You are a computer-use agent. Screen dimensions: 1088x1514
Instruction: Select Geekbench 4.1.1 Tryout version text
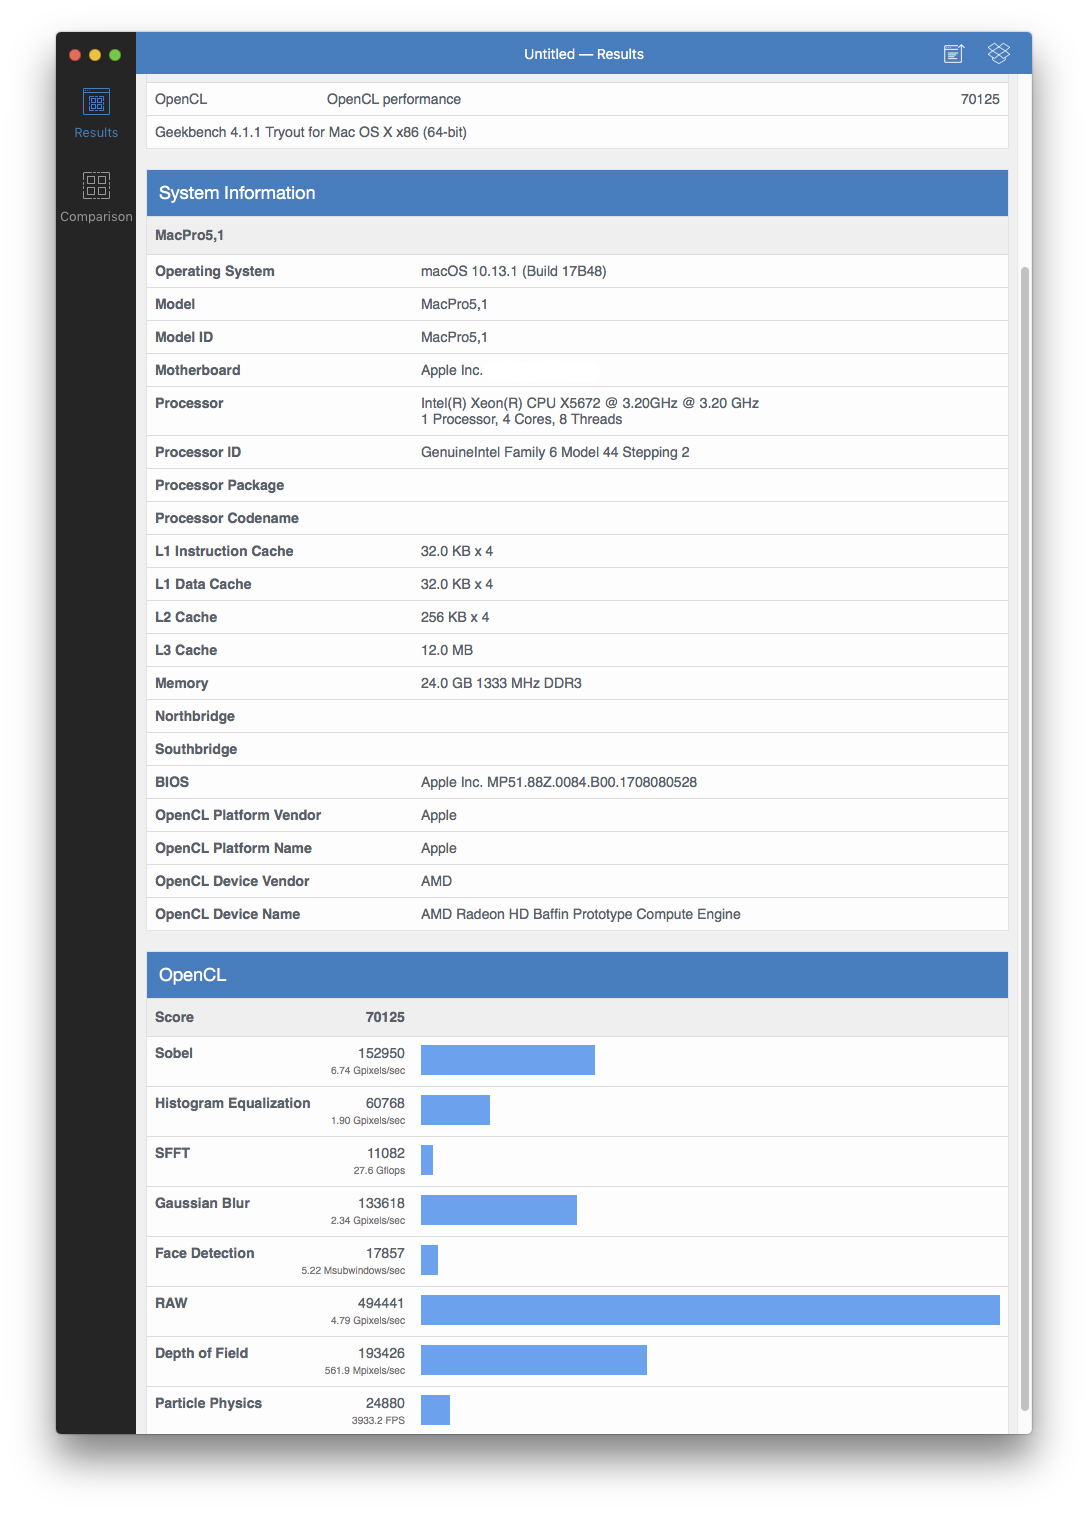click(311, 132)
